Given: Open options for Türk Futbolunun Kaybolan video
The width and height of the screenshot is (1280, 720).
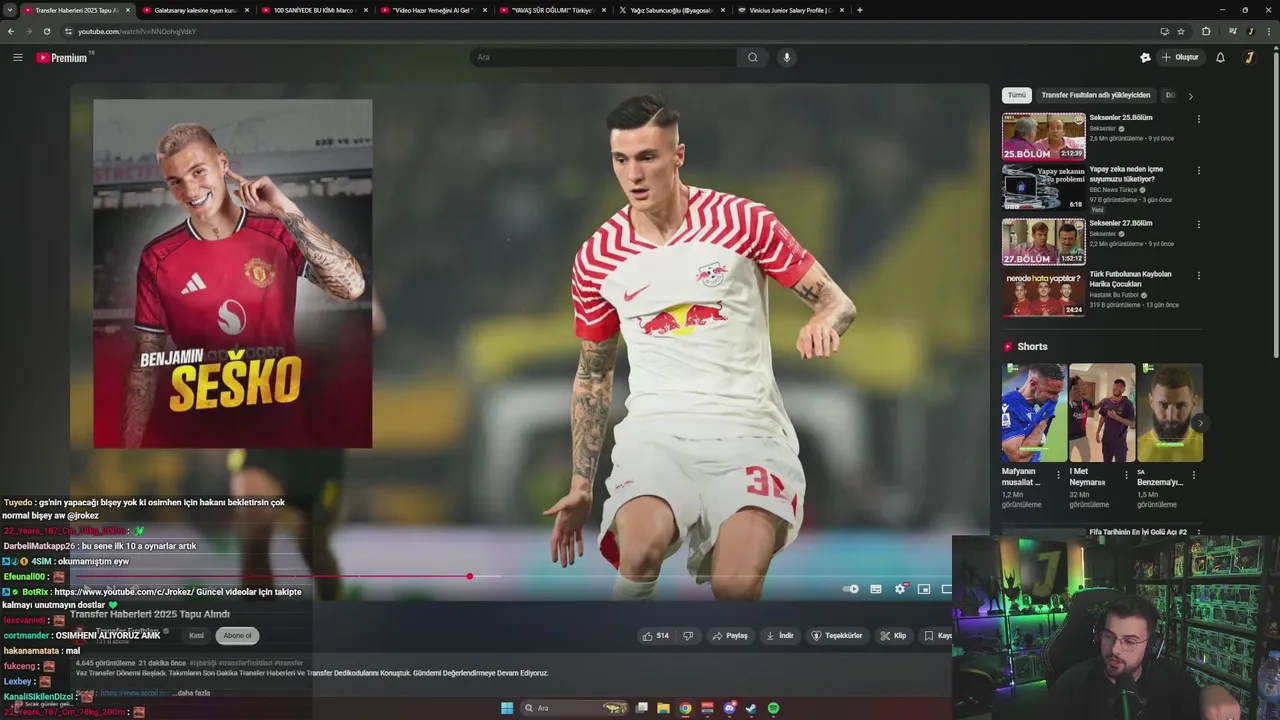Looking at the screenshot, I should (x=1198, y=276).
